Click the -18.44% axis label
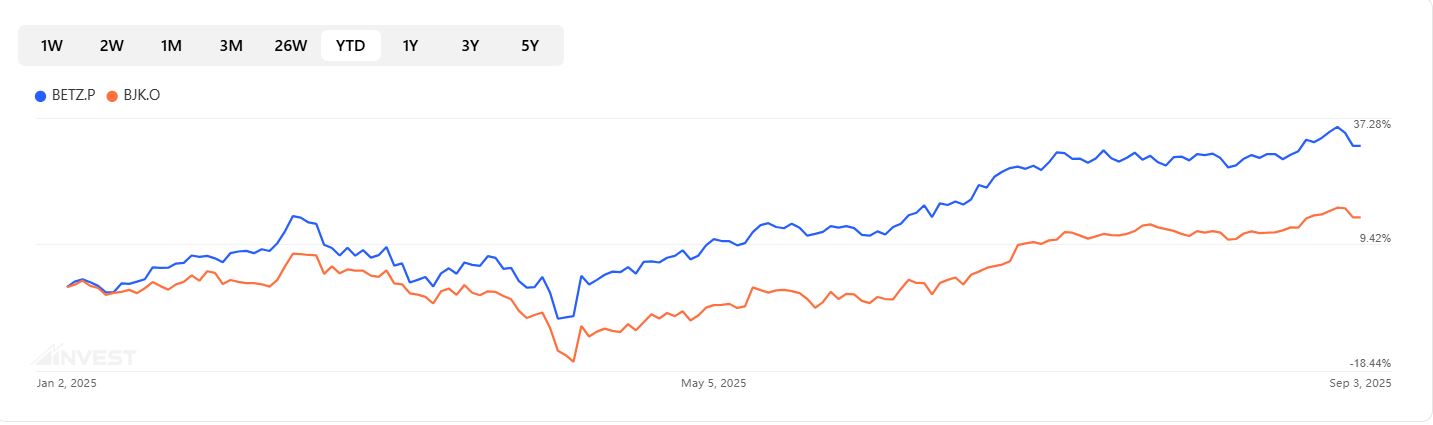The height and width of the screenshot is (425, 1433). (1371, 363)
